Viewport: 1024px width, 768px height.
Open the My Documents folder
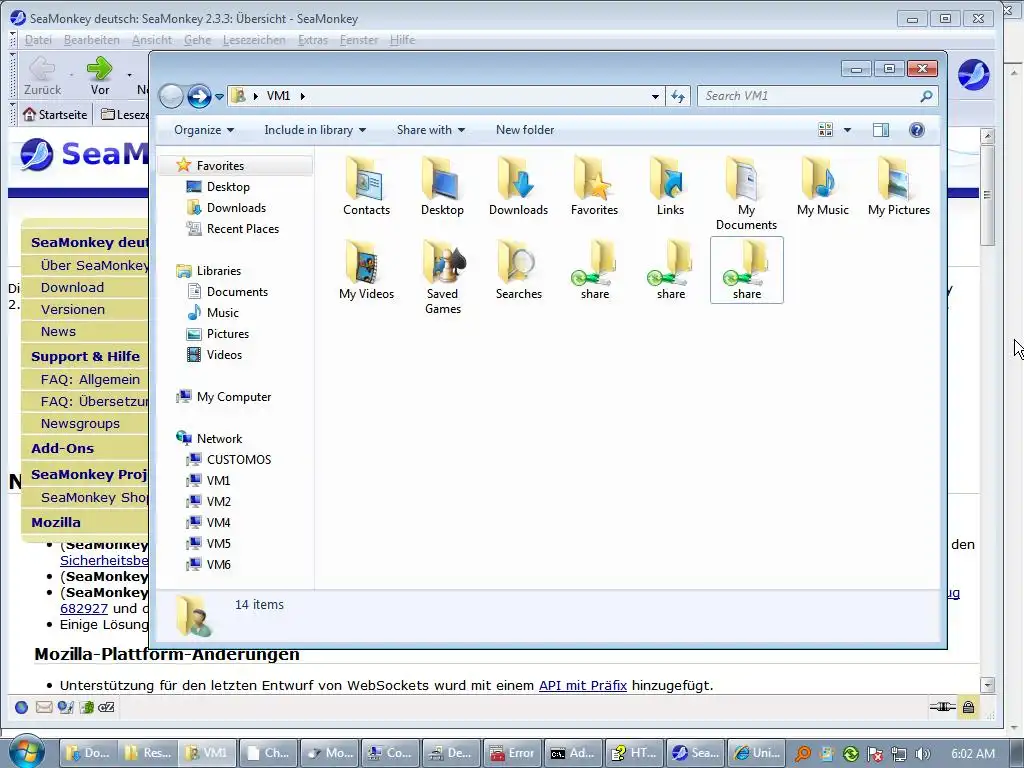click(746, 193)
